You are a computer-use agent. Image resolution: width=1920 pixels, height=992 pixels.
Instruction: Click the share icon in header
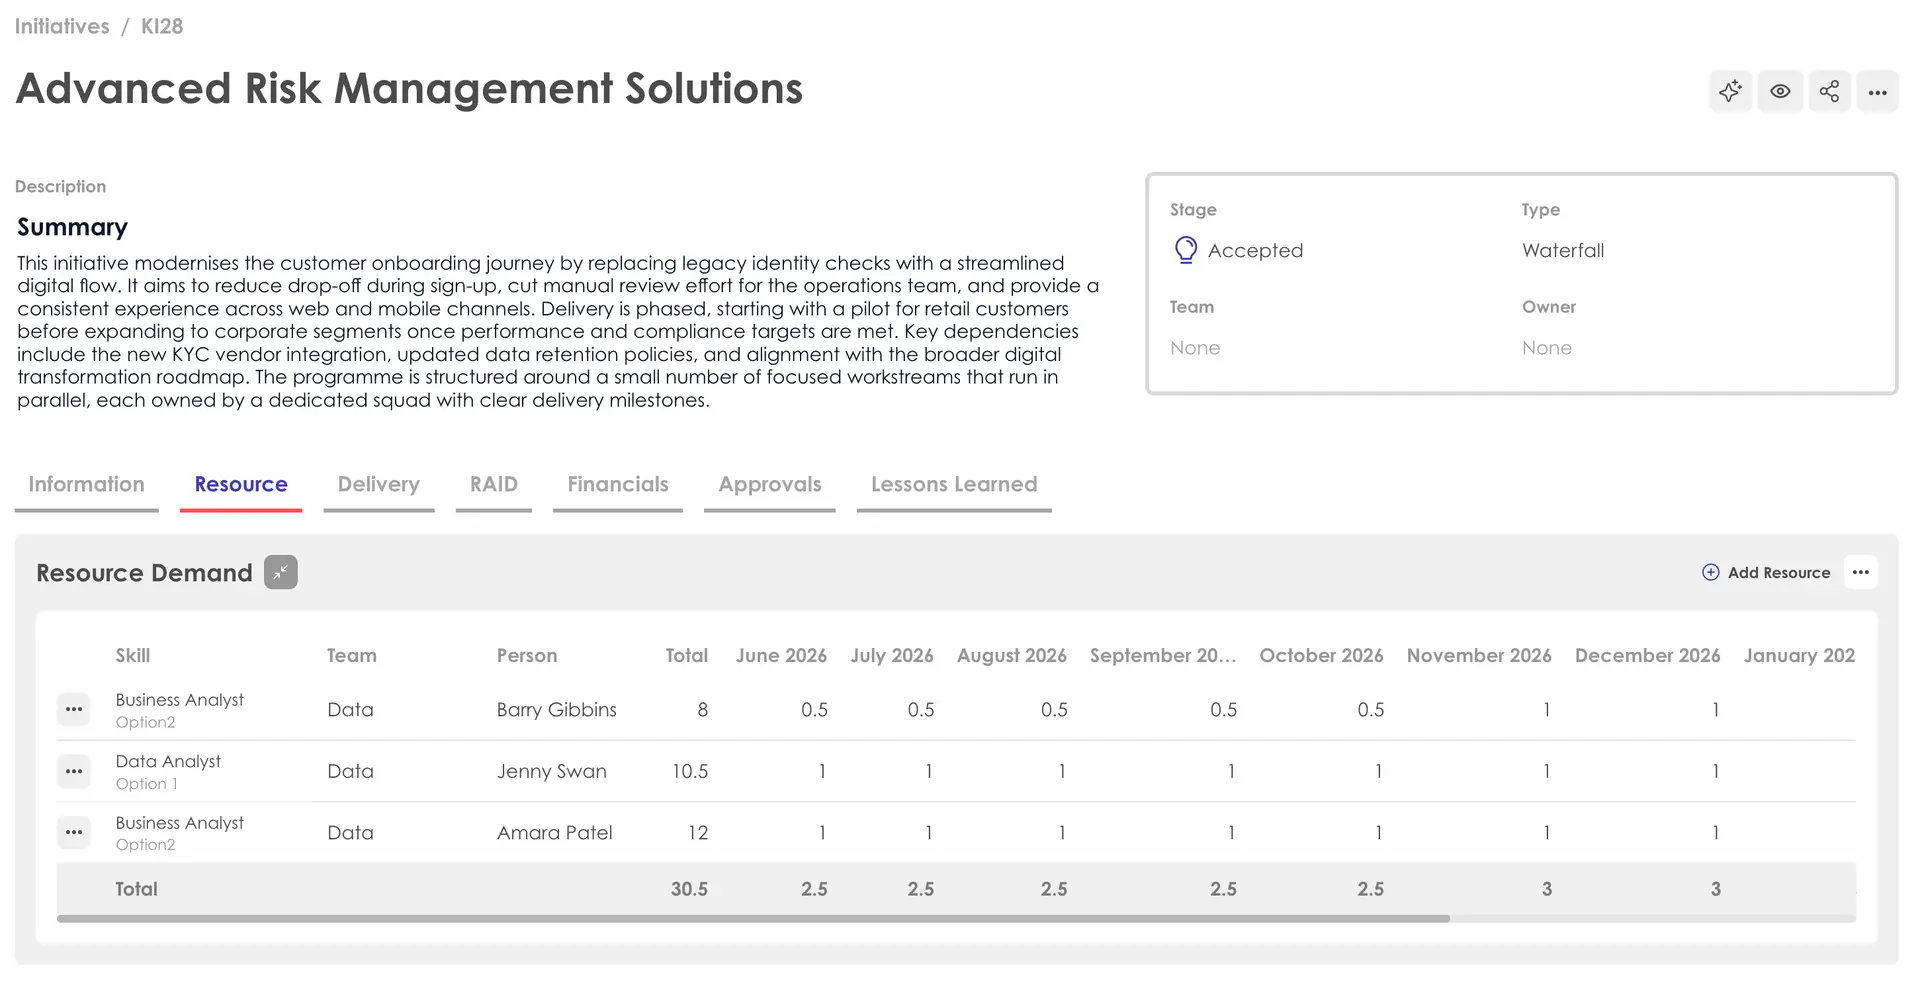(x=1829, y=91)
